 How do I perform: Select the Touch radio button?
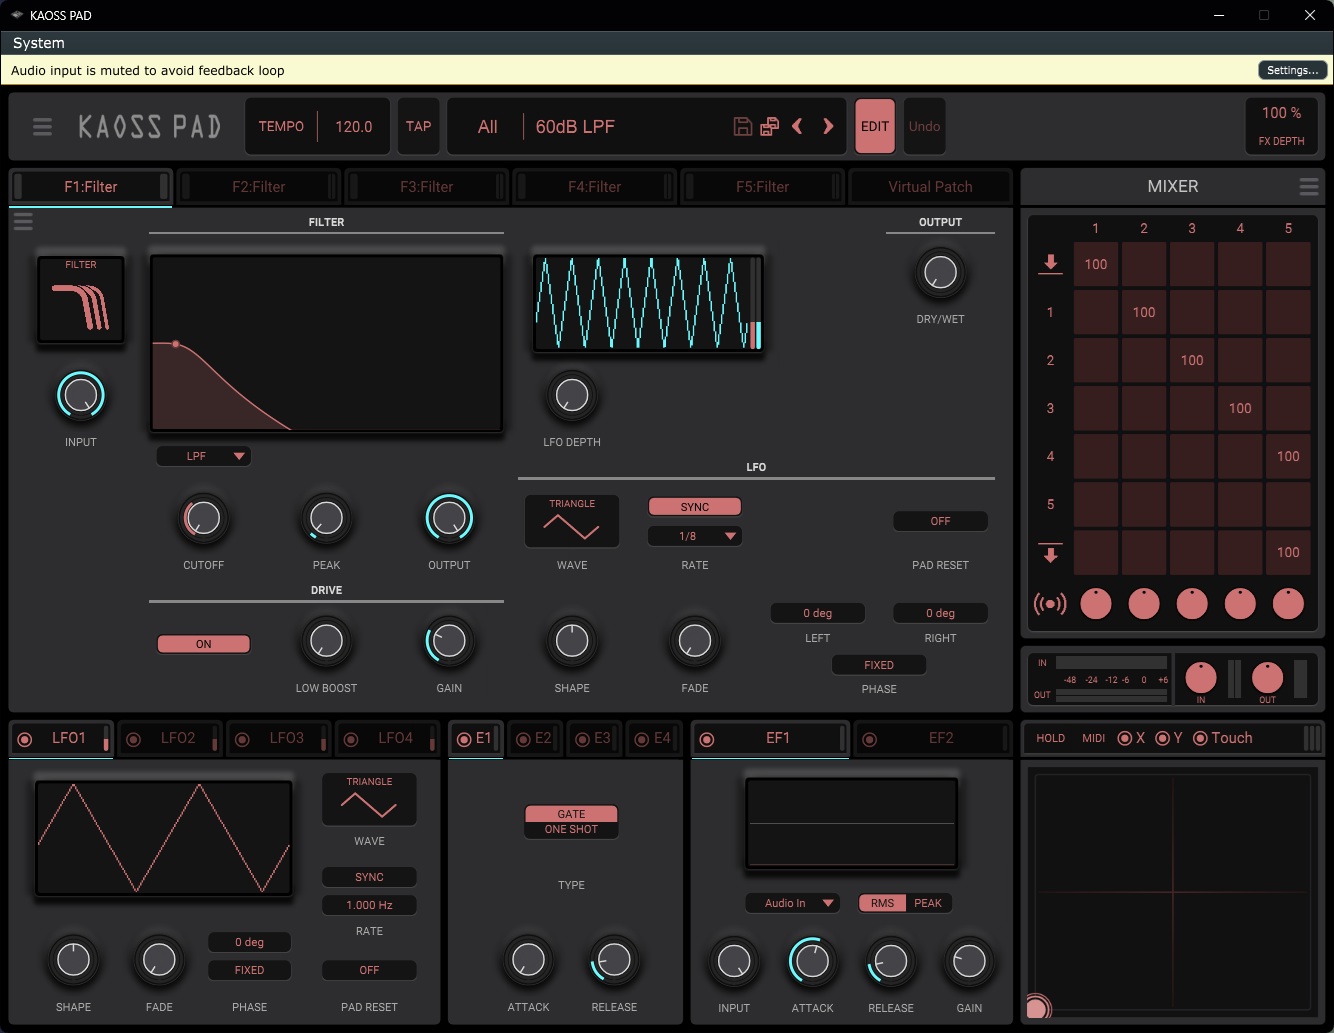(x=1201, y=738)
